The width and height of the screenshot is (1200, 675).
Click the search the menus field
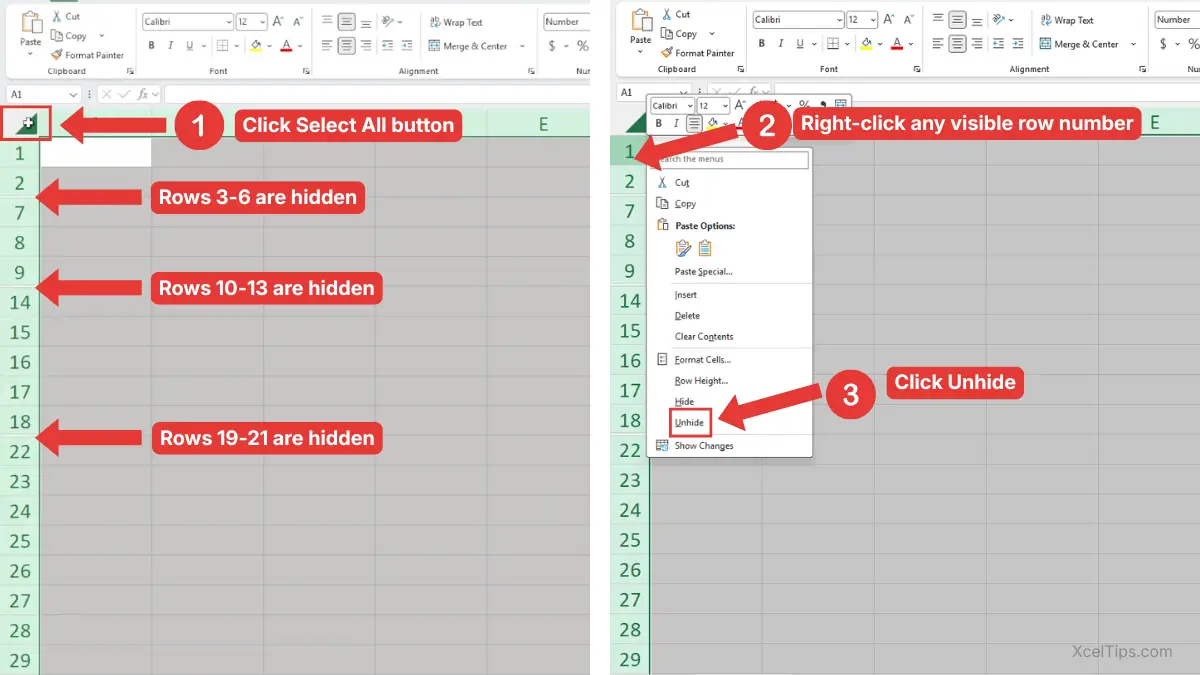pyautogui.click(x=731, y=159)
